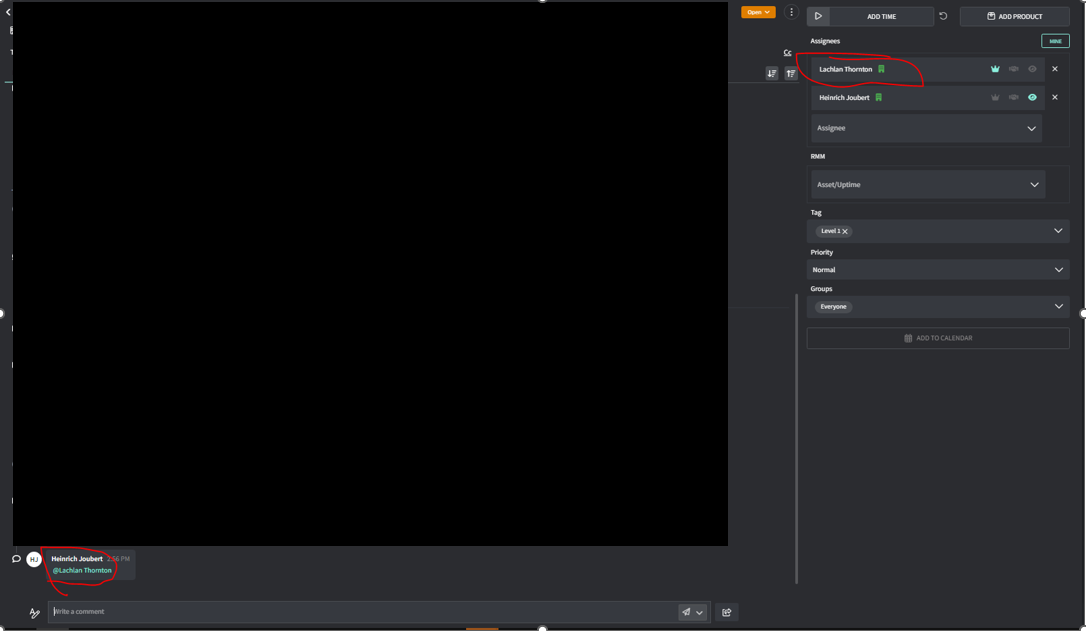1086x631 pixels.
Task: Click the send comment paper plane icon
Action: point(686,612)
